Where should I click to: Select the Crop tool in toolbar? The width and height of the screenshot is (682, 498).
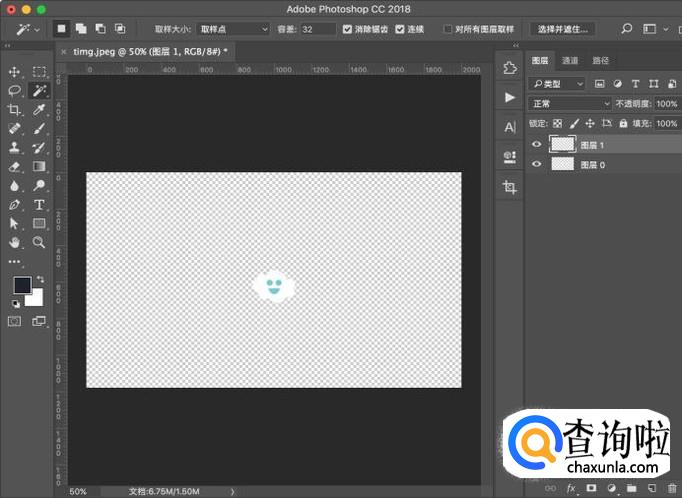(x=15, y=109)
